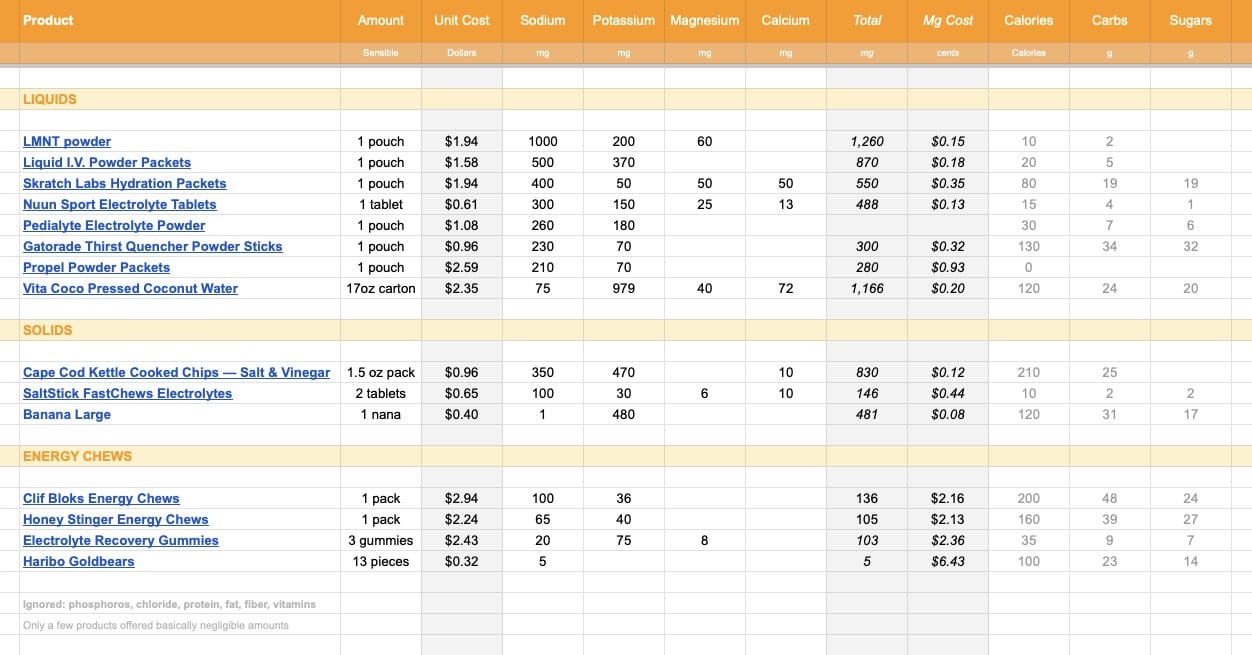Select the Unit Cost column header

(462, 20)
